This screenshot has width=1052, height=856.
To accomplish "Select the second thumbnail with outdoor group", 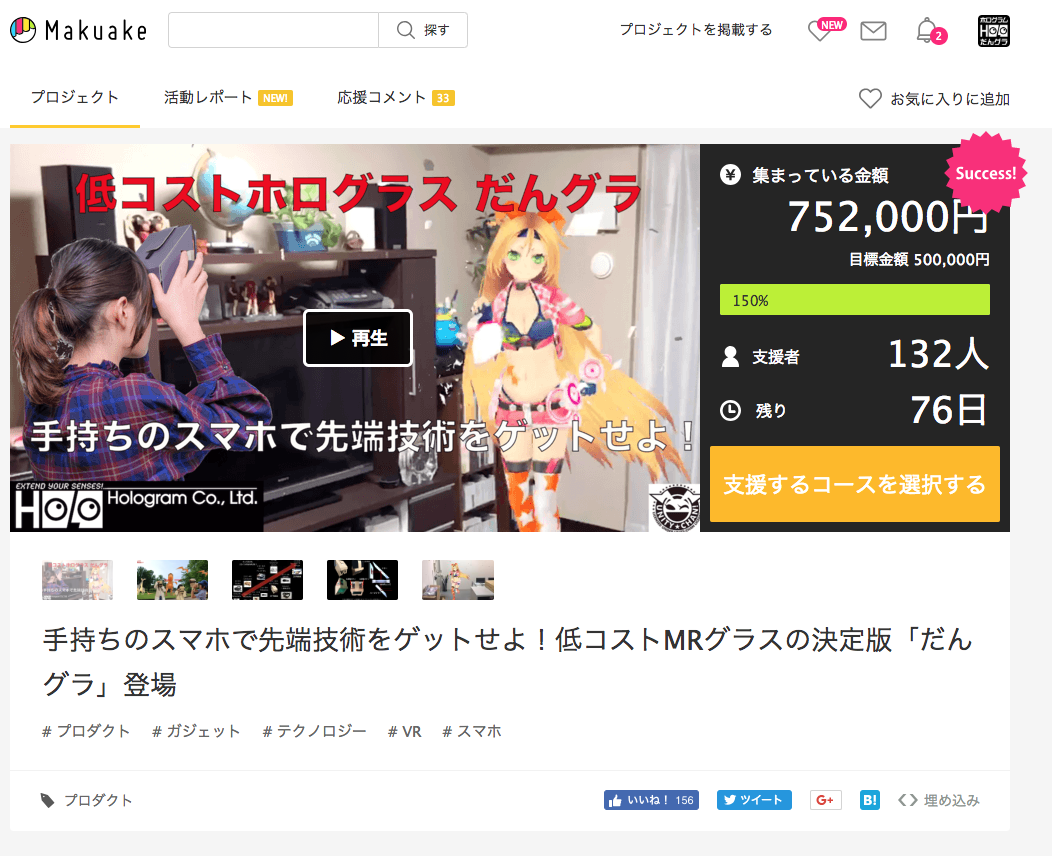I will [172, 580].
